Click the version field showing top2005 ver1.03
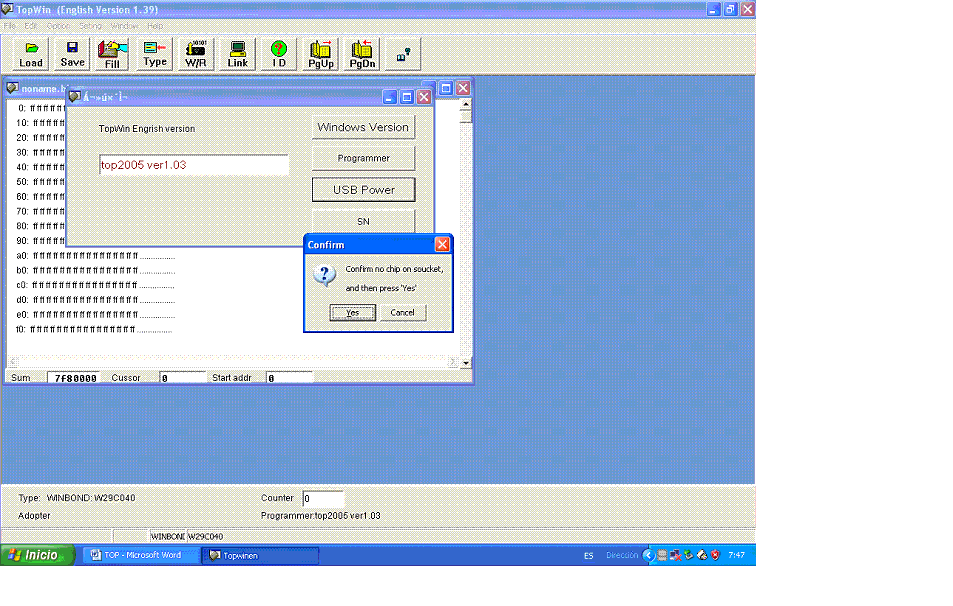The image size is (953, 606). pyautogui.click(x=194, y=165)
